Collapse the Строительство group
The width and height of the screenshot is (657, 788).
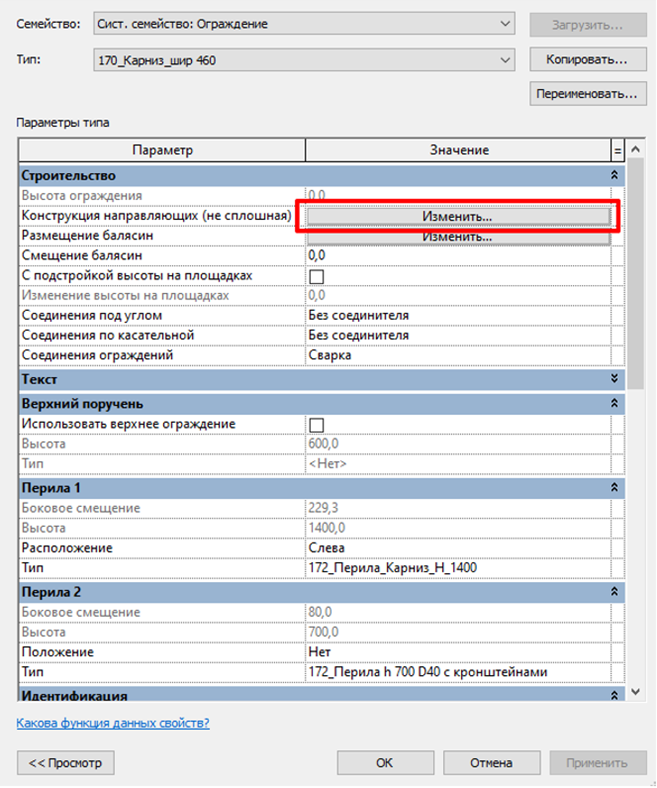point(614,175)
